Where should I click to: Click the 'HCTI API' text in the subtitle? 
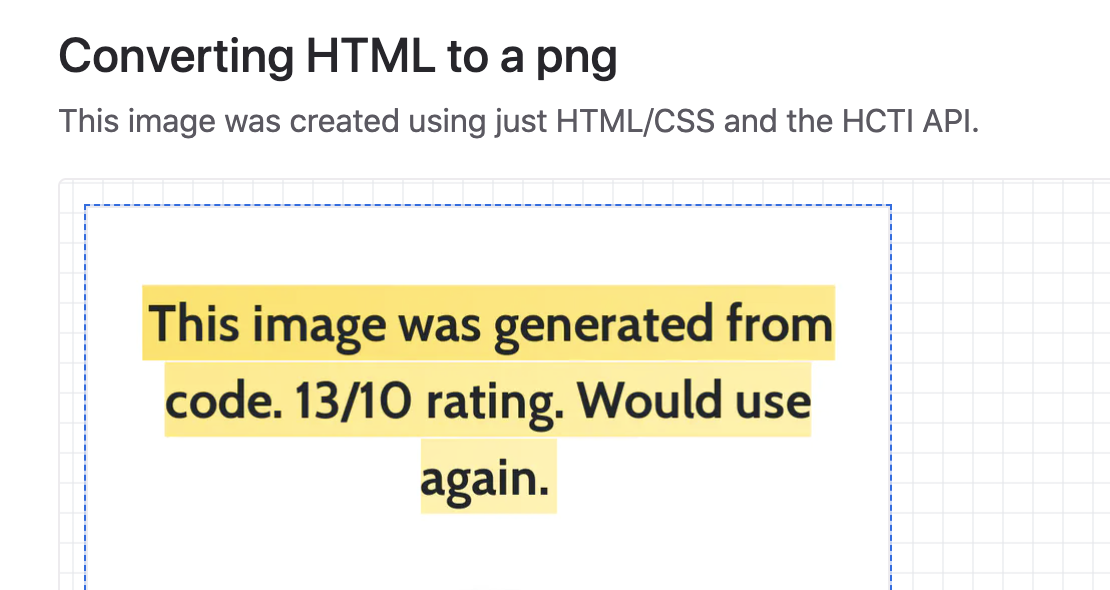[x=910, y=121]
